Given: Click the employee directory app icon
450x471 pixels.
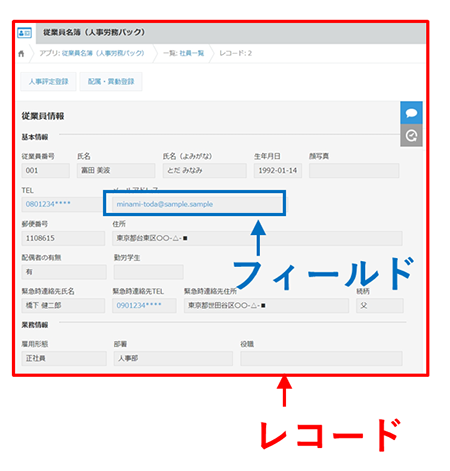Looking at the screenshot, I should point(24,33).
